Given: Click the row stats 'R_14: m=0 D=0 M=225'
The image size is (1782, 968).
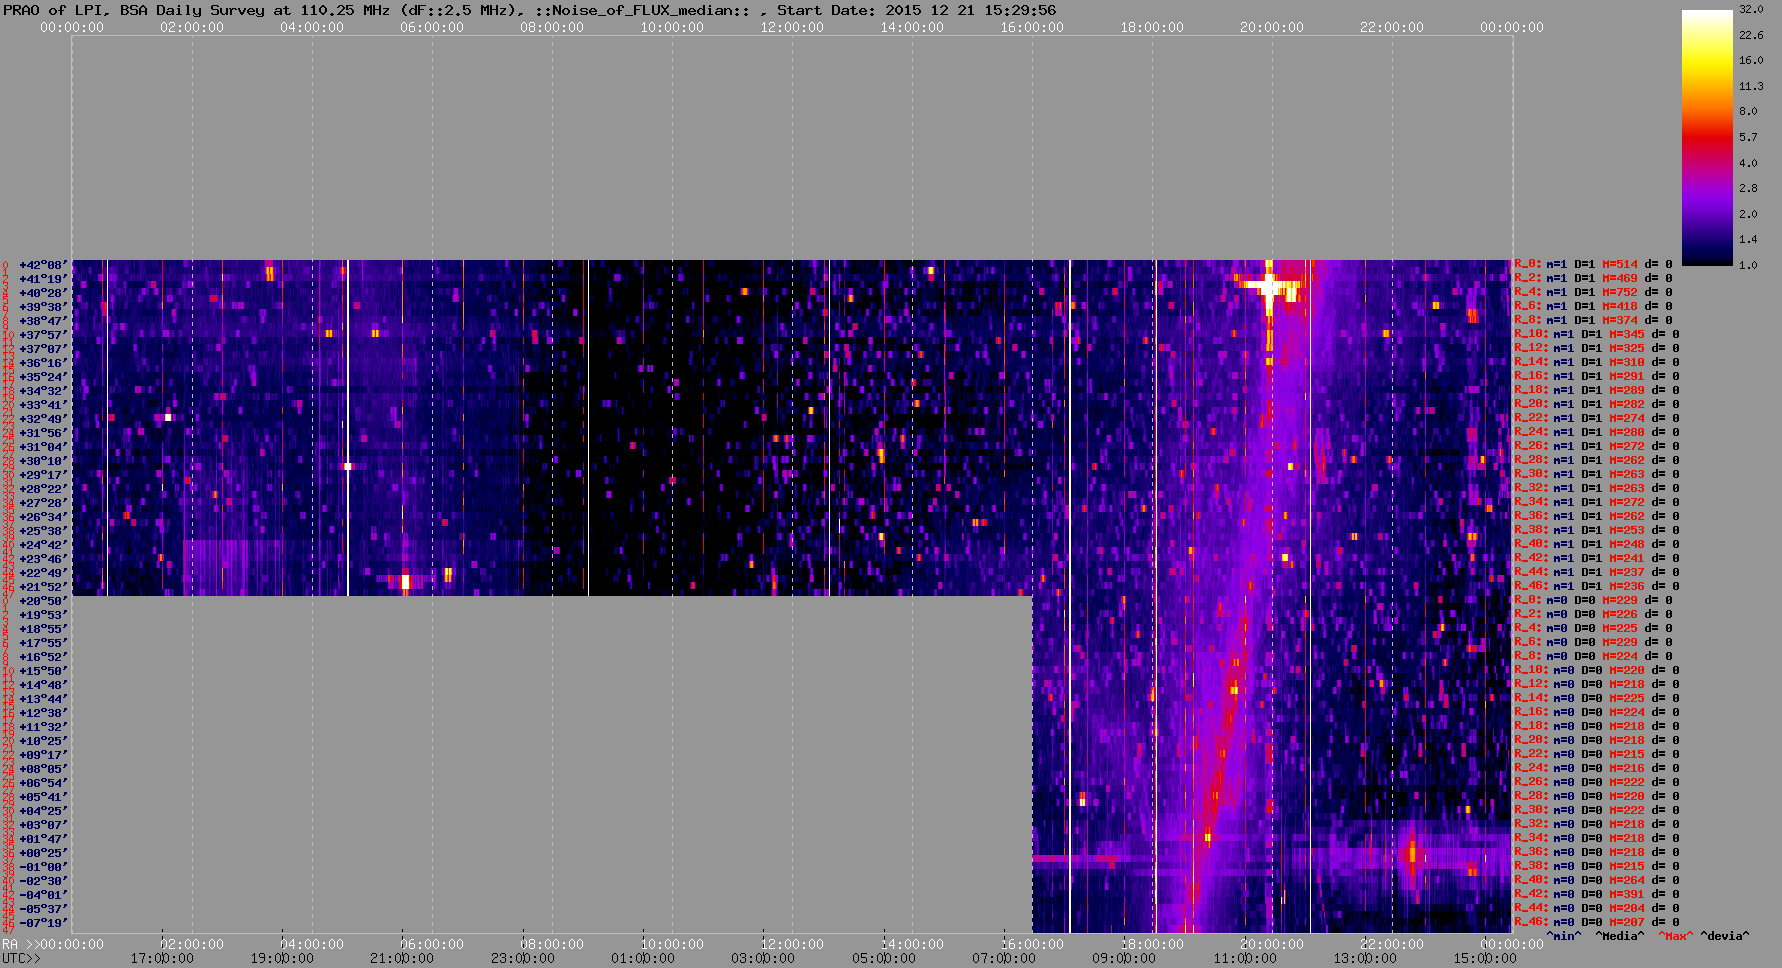Looking at the screenshot, I should [1579, 699].
